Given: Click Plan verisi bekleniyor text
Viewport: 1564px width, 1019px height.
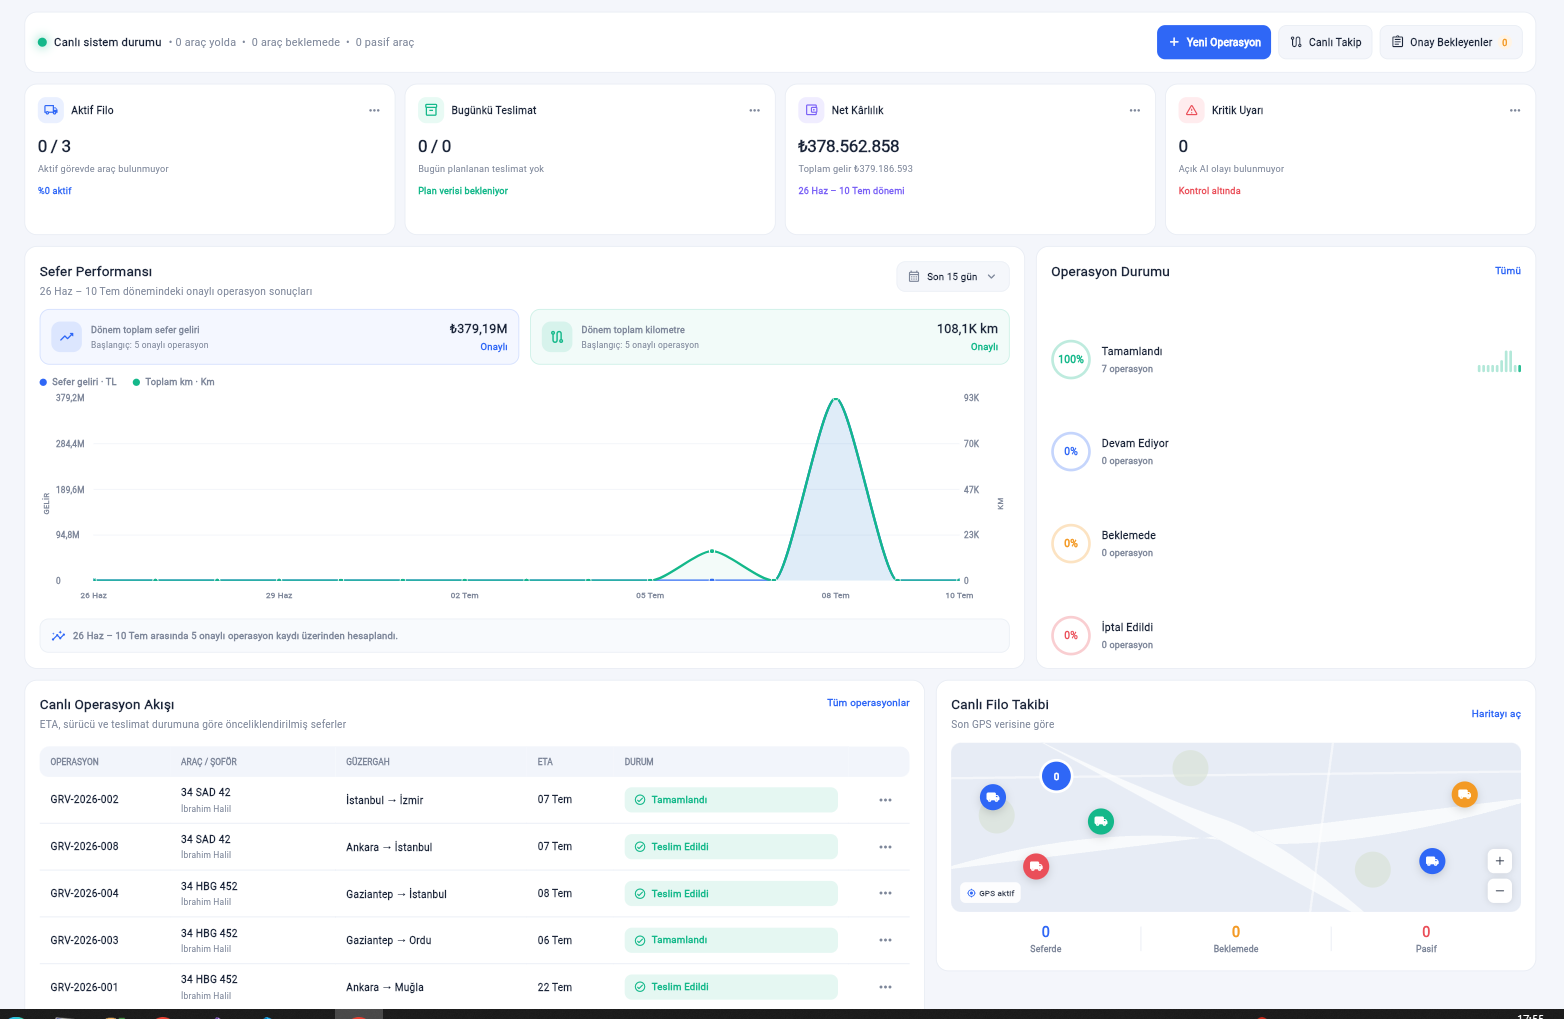Looking at the screenshot, I should coord(463,191).
